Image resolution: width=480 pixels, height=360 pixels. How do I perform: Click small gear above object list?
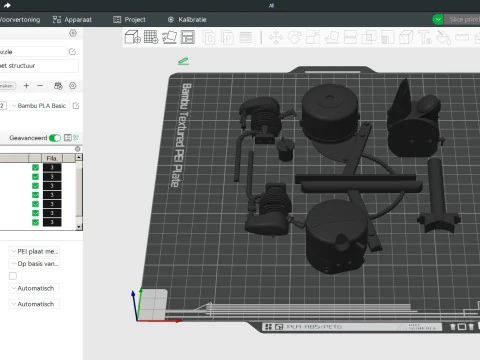click(78, 149)
